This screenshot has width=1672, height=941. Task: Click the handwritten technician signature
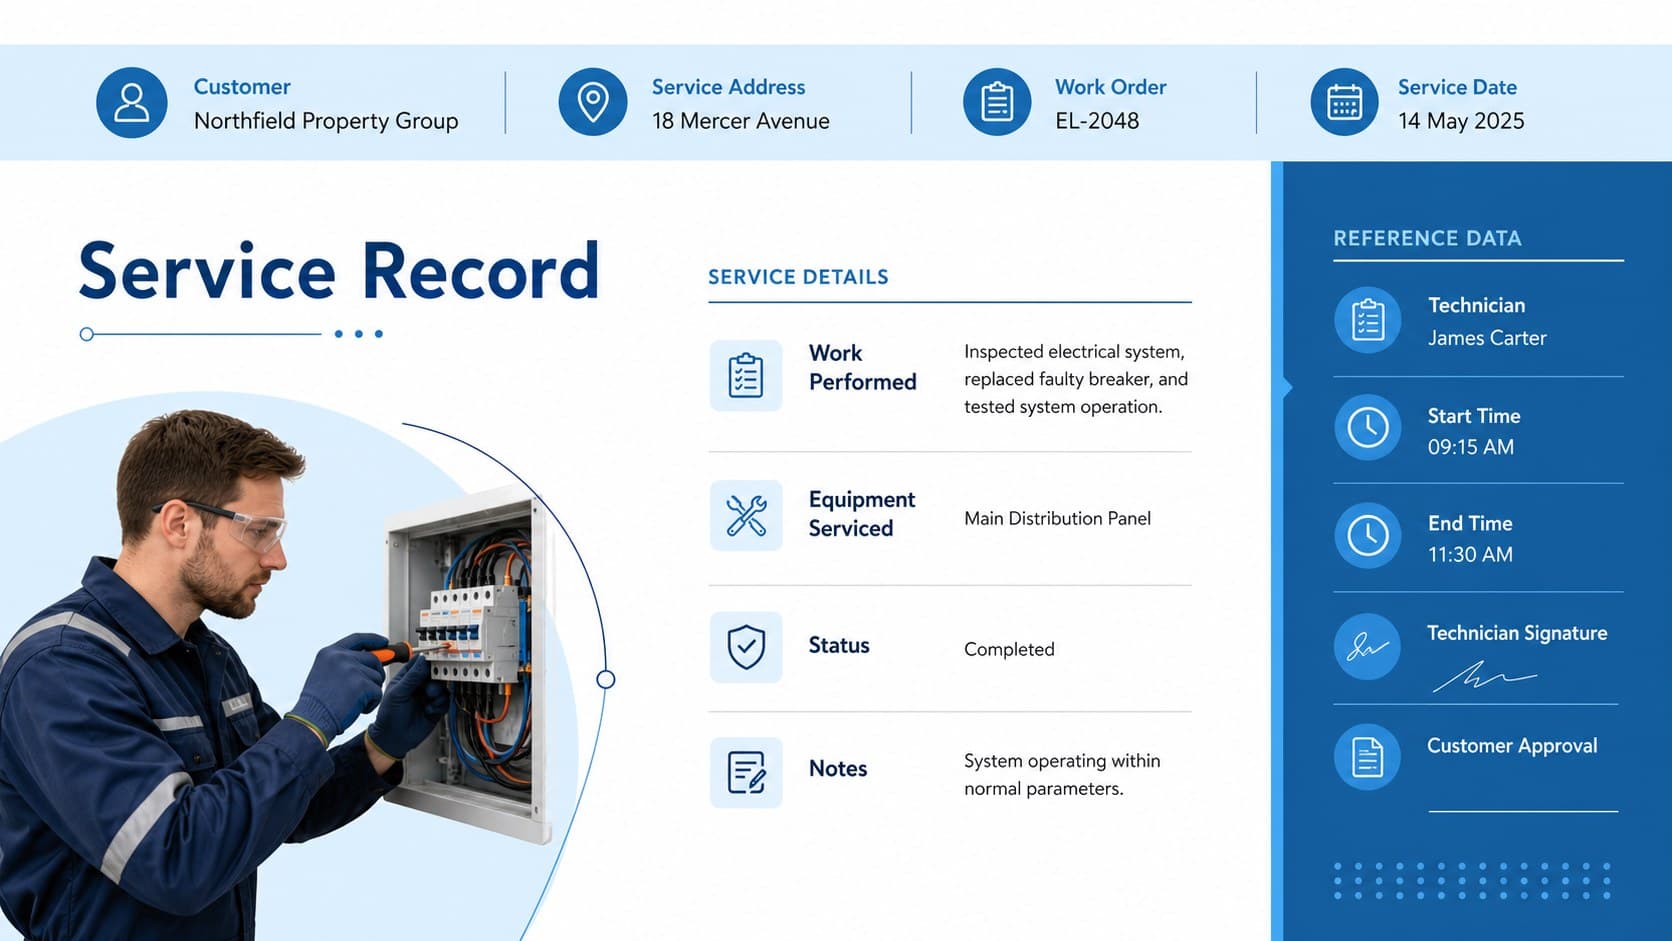[x=1484, y=677]
